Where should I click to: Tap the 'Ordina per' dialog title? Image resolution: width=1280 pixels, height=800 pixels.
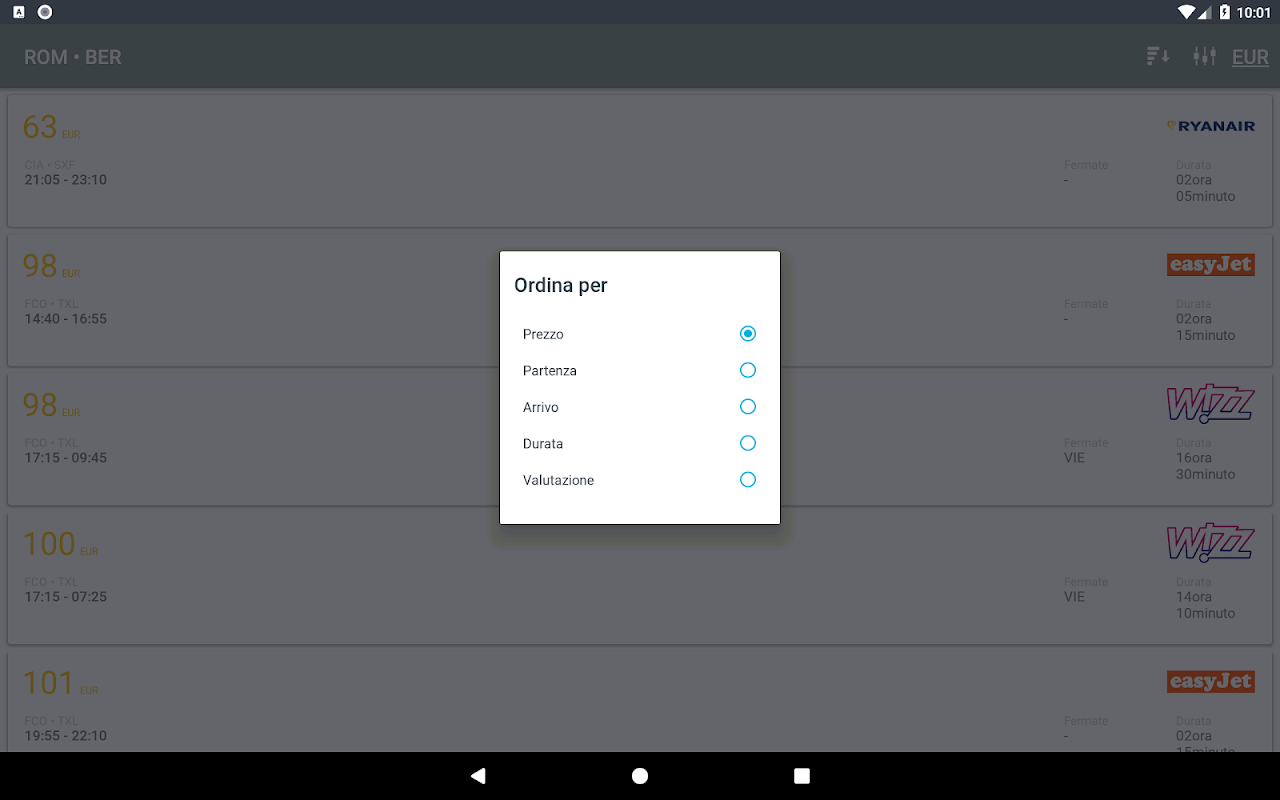pyautogui.click(x=561, y=285)
